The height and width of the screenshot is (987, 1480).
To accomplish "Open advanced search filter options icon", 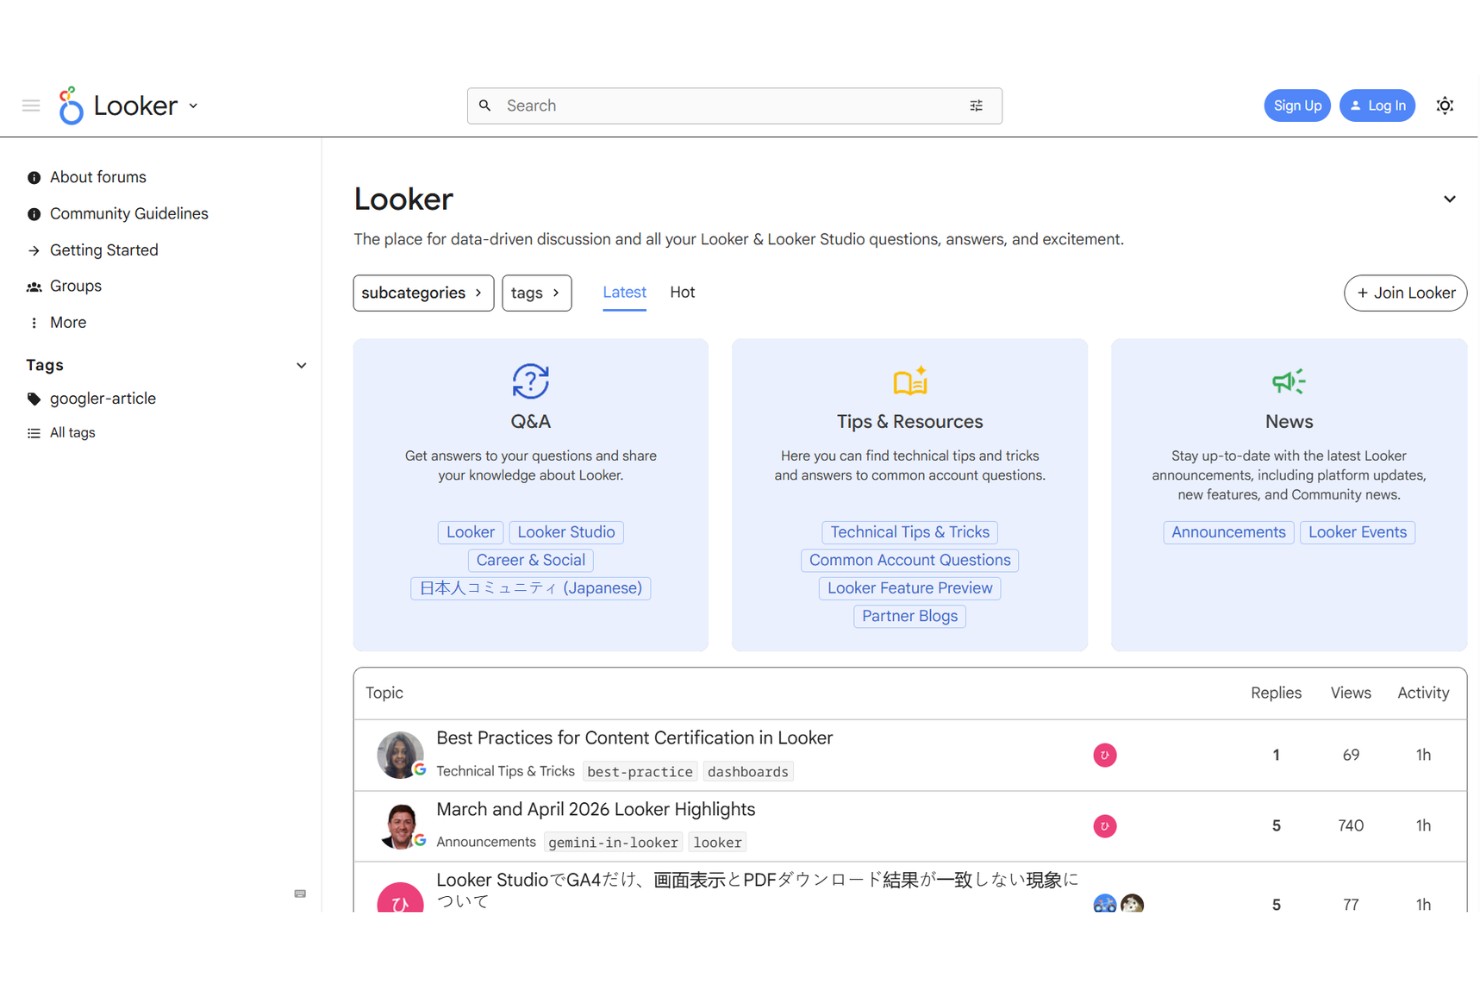I will tap(976, 106).
